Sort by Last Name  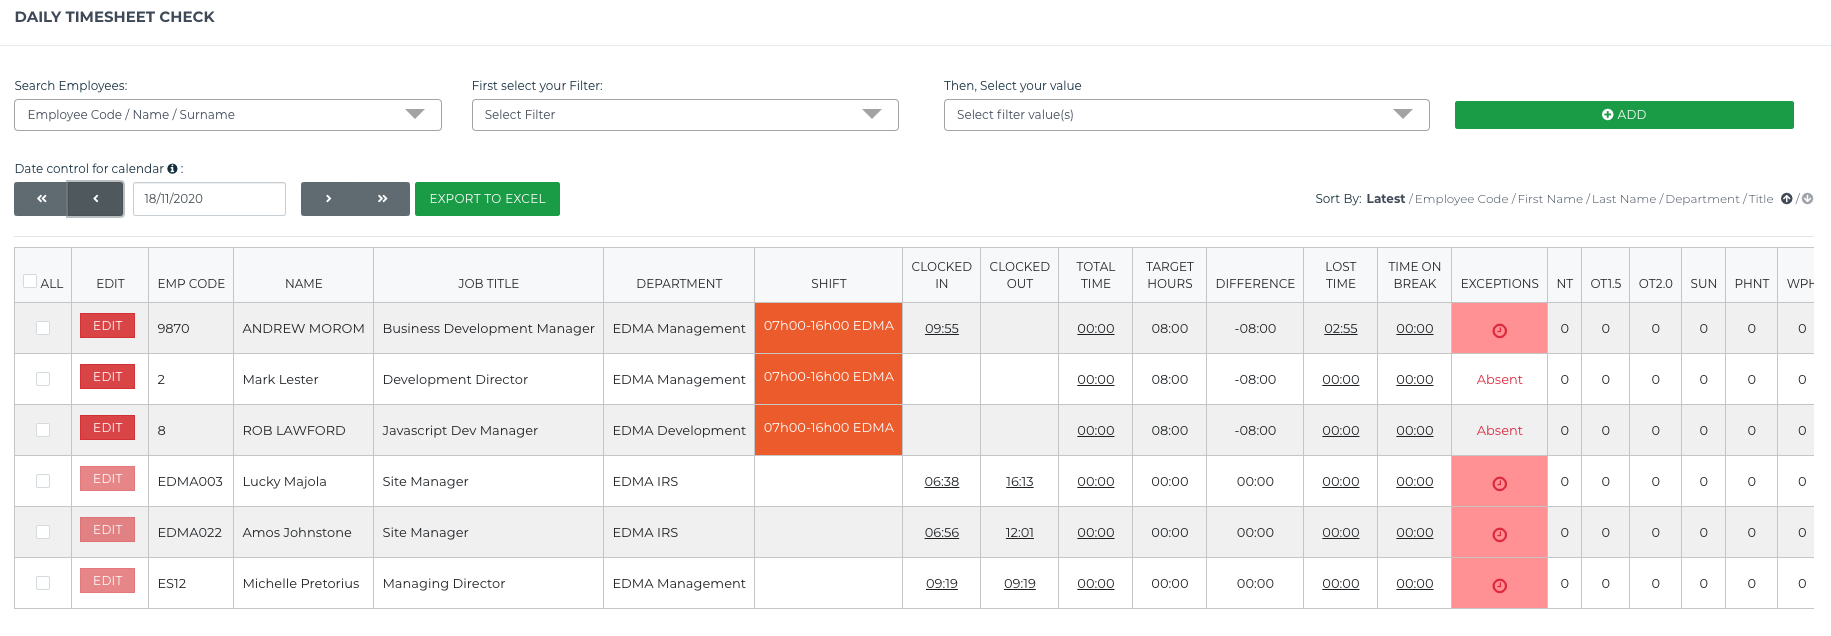1624,199
